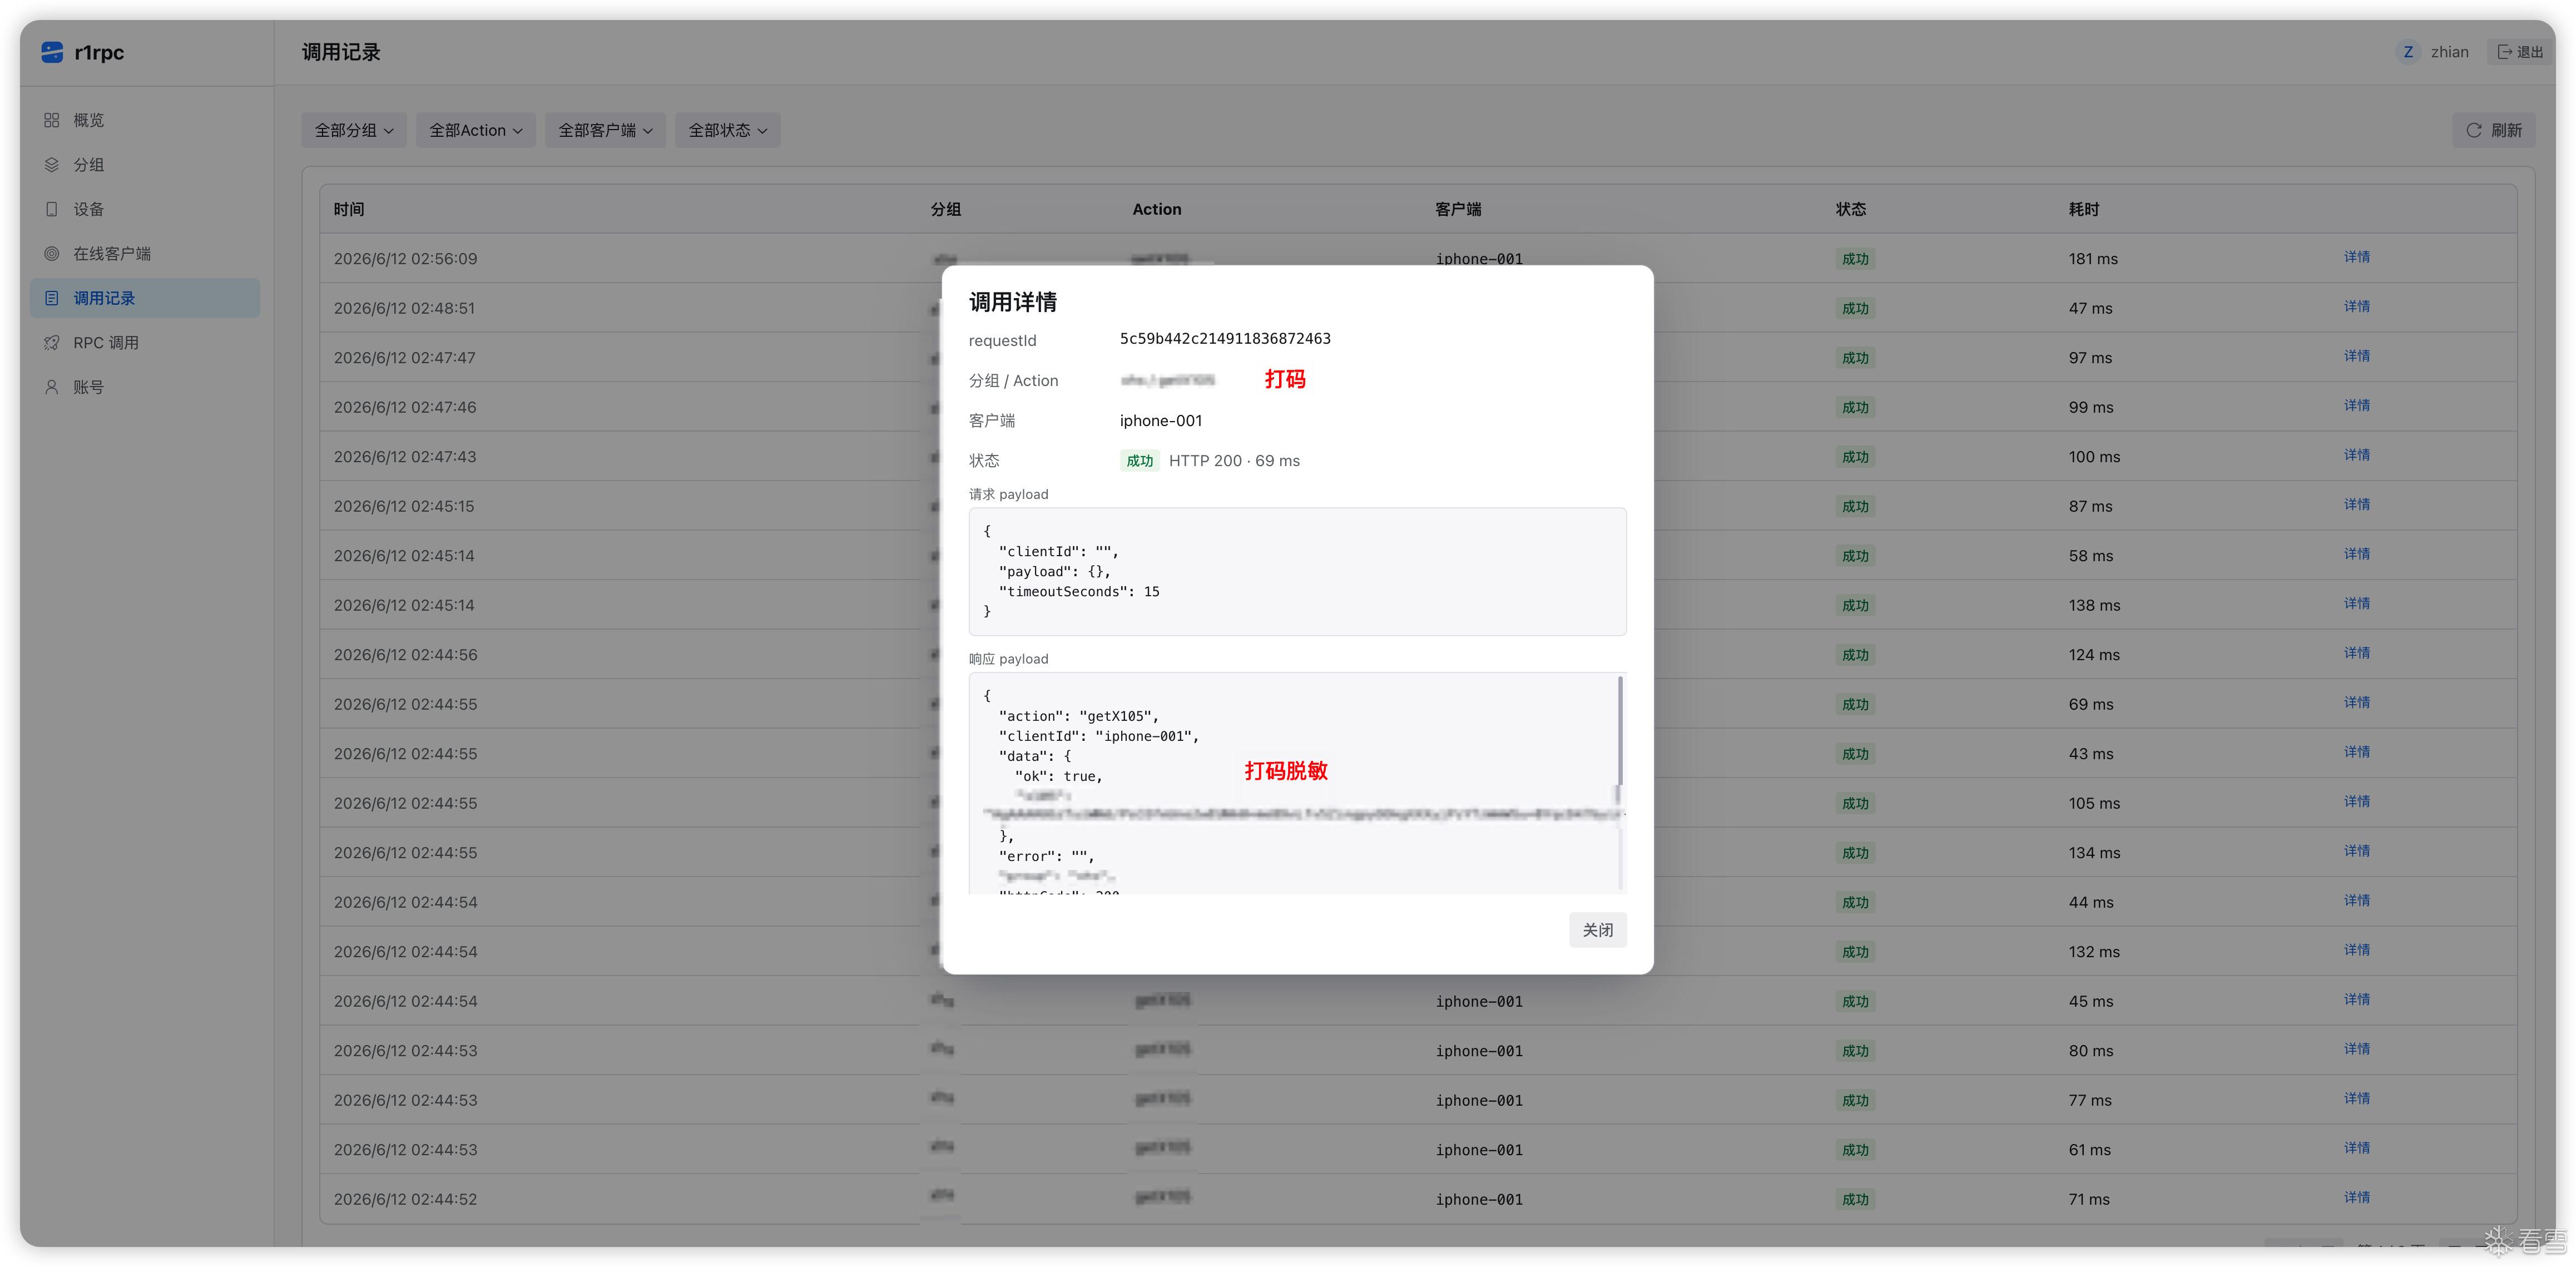2576x1267 pixels.
Task: Click the 请求 payload code box
Action: (1297, 571)
